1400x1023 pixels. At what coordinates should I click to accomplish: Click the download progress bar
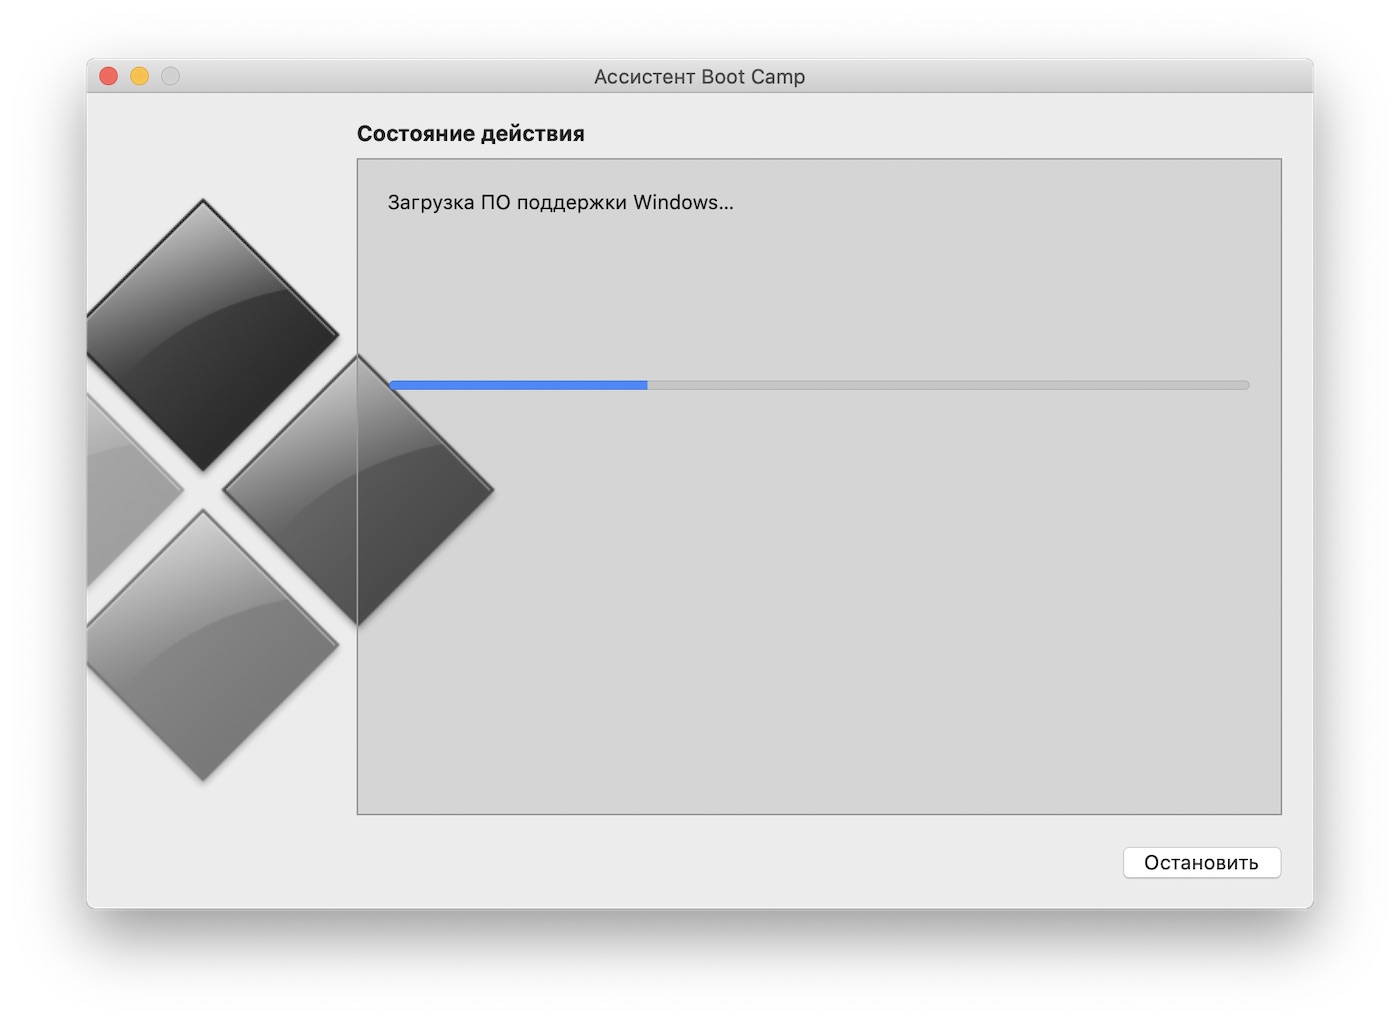[818, 385]
